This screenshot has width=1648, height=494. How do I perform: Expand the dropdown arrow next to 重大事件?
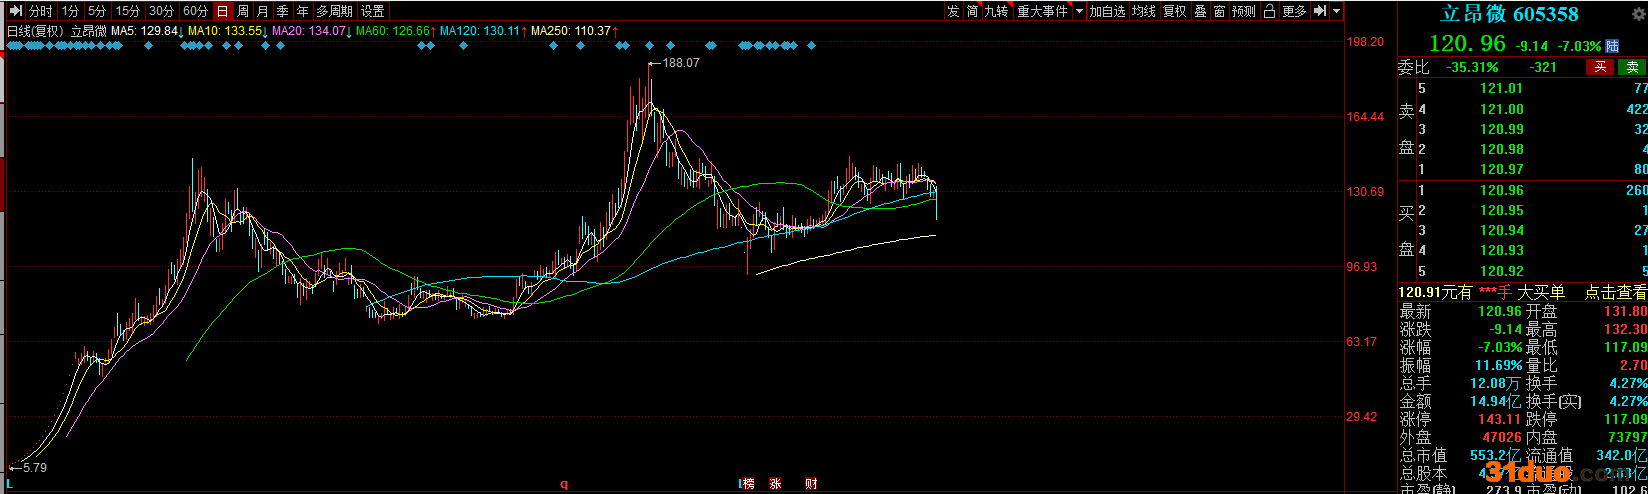coord(1079,11)
